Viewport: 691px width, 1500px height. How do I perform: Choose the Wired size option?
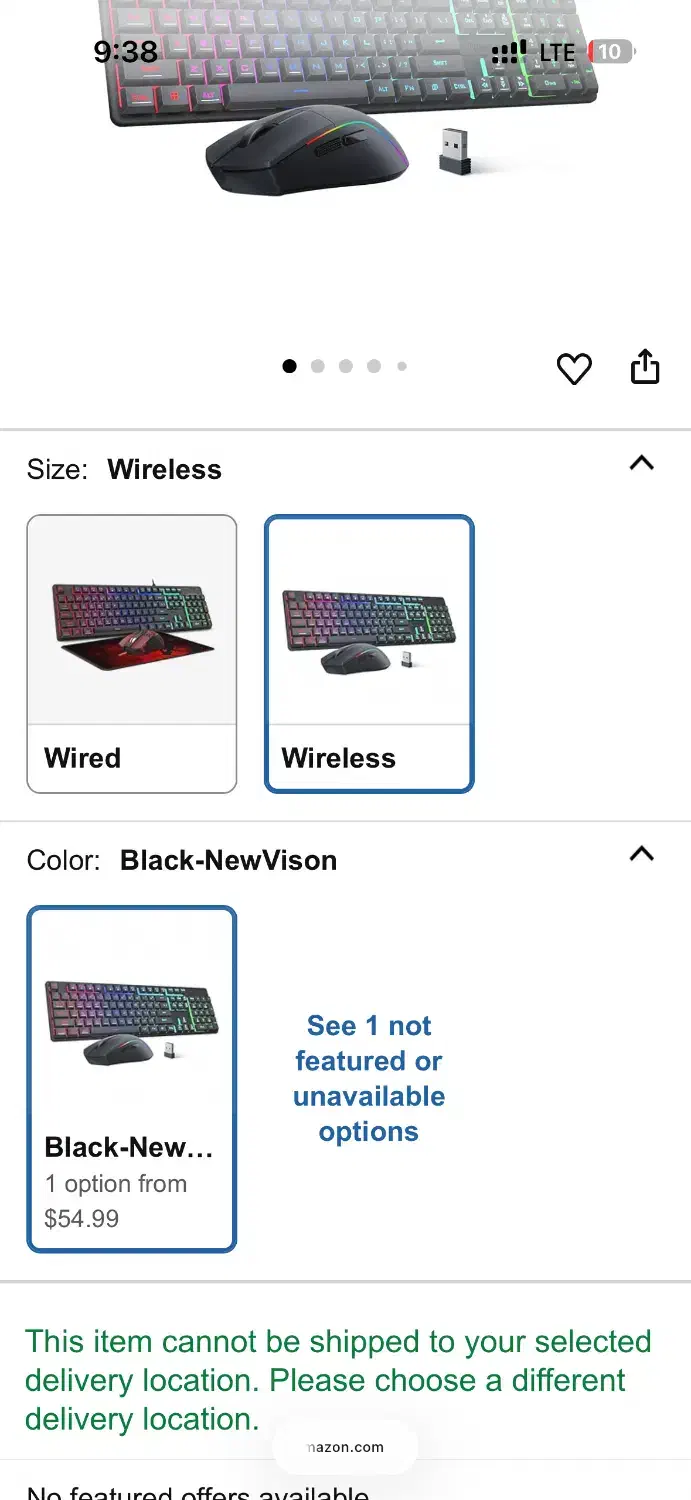click(132, 653)
